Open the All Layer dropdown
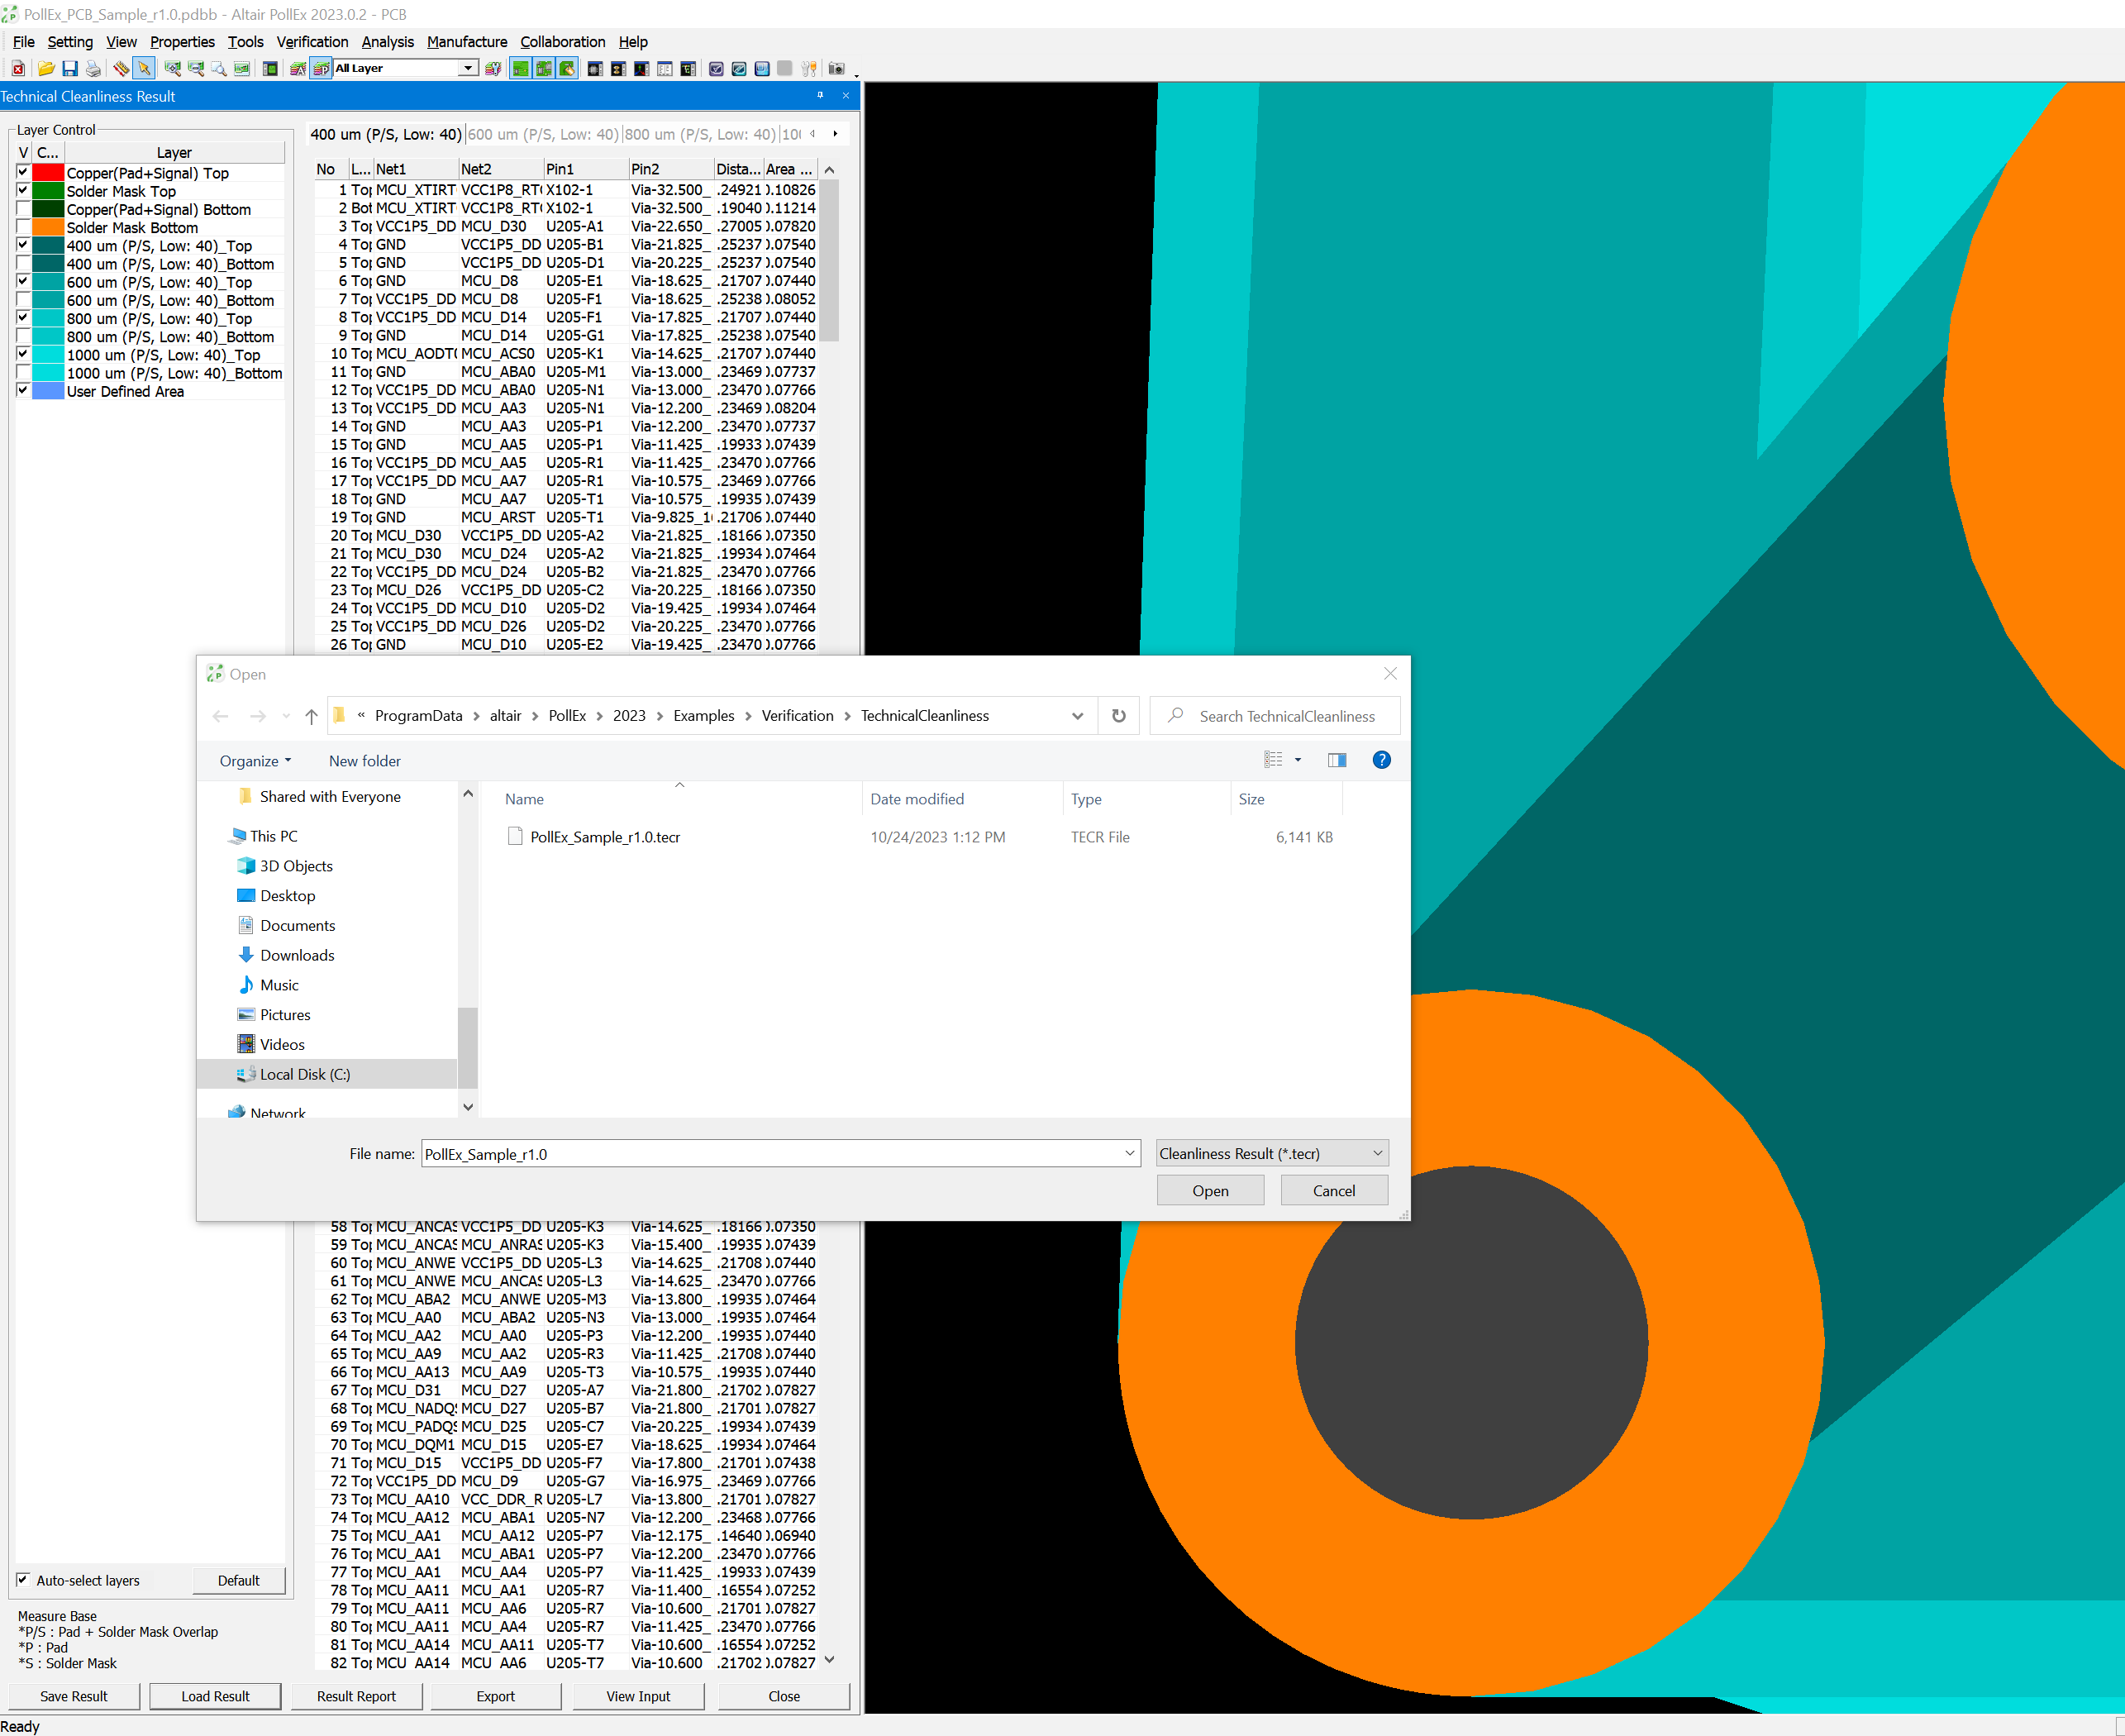The image size is (2125, 1736). [x=467, y=69]
